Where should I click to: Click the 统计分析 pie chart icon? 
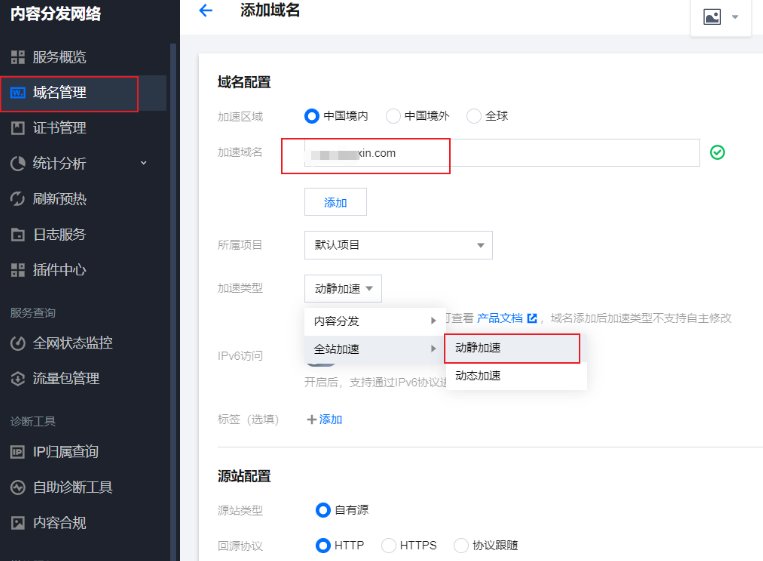[x=18, y=163]
